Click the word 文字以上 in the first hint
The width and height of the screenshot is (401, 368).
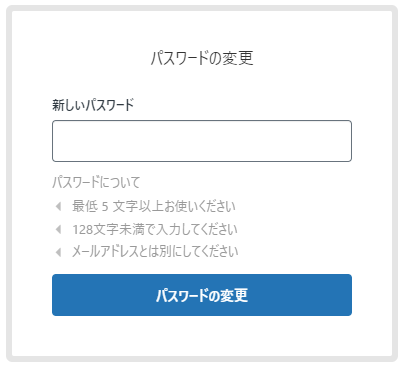tap(138, 206)
